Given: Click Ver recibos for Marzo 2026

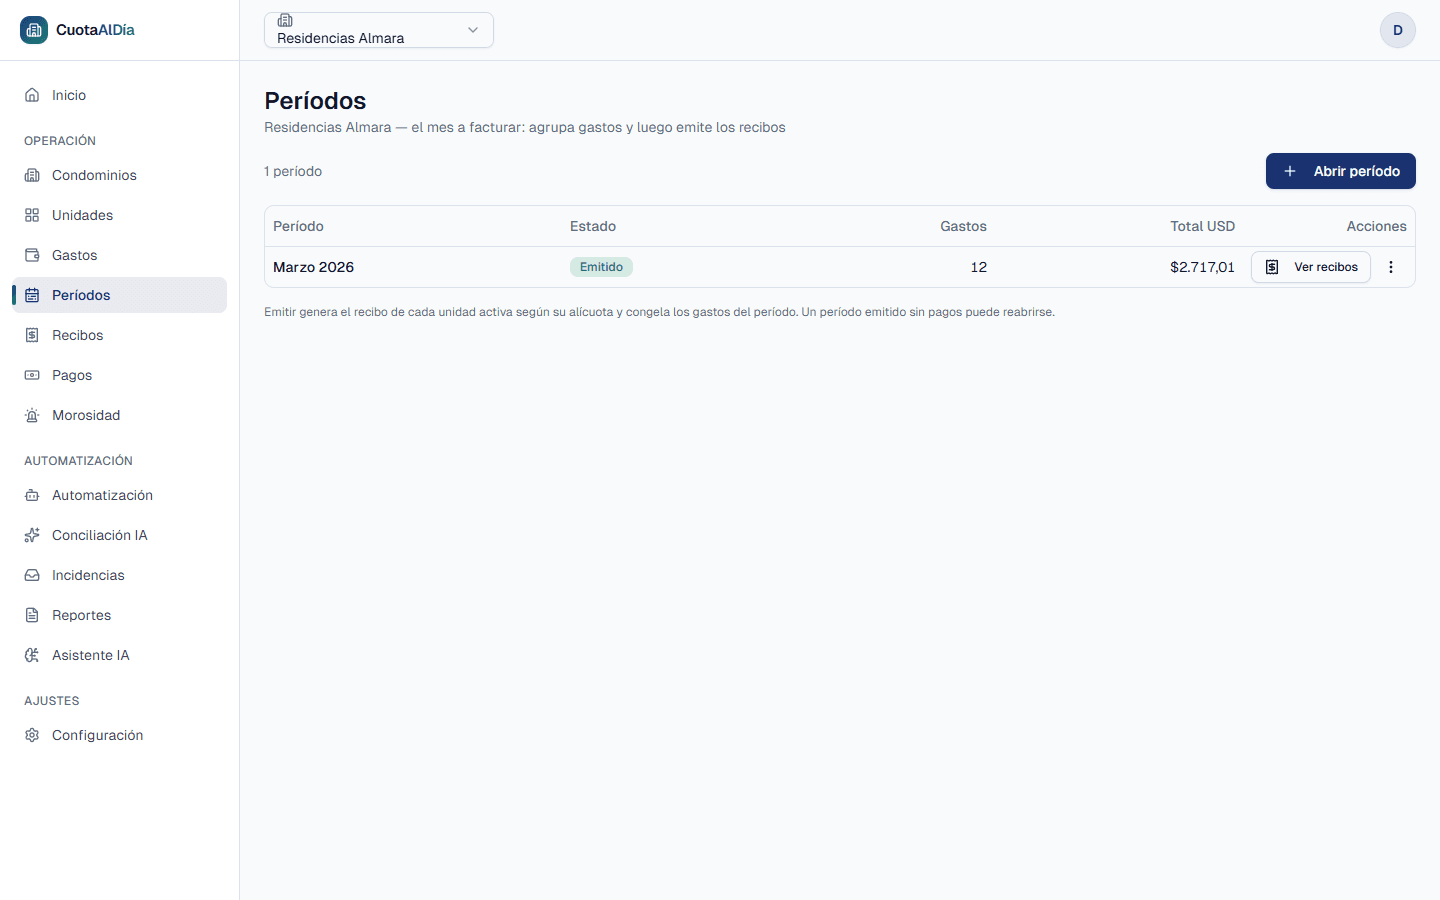Looking at the screenshot, I should coord(1311,267).
